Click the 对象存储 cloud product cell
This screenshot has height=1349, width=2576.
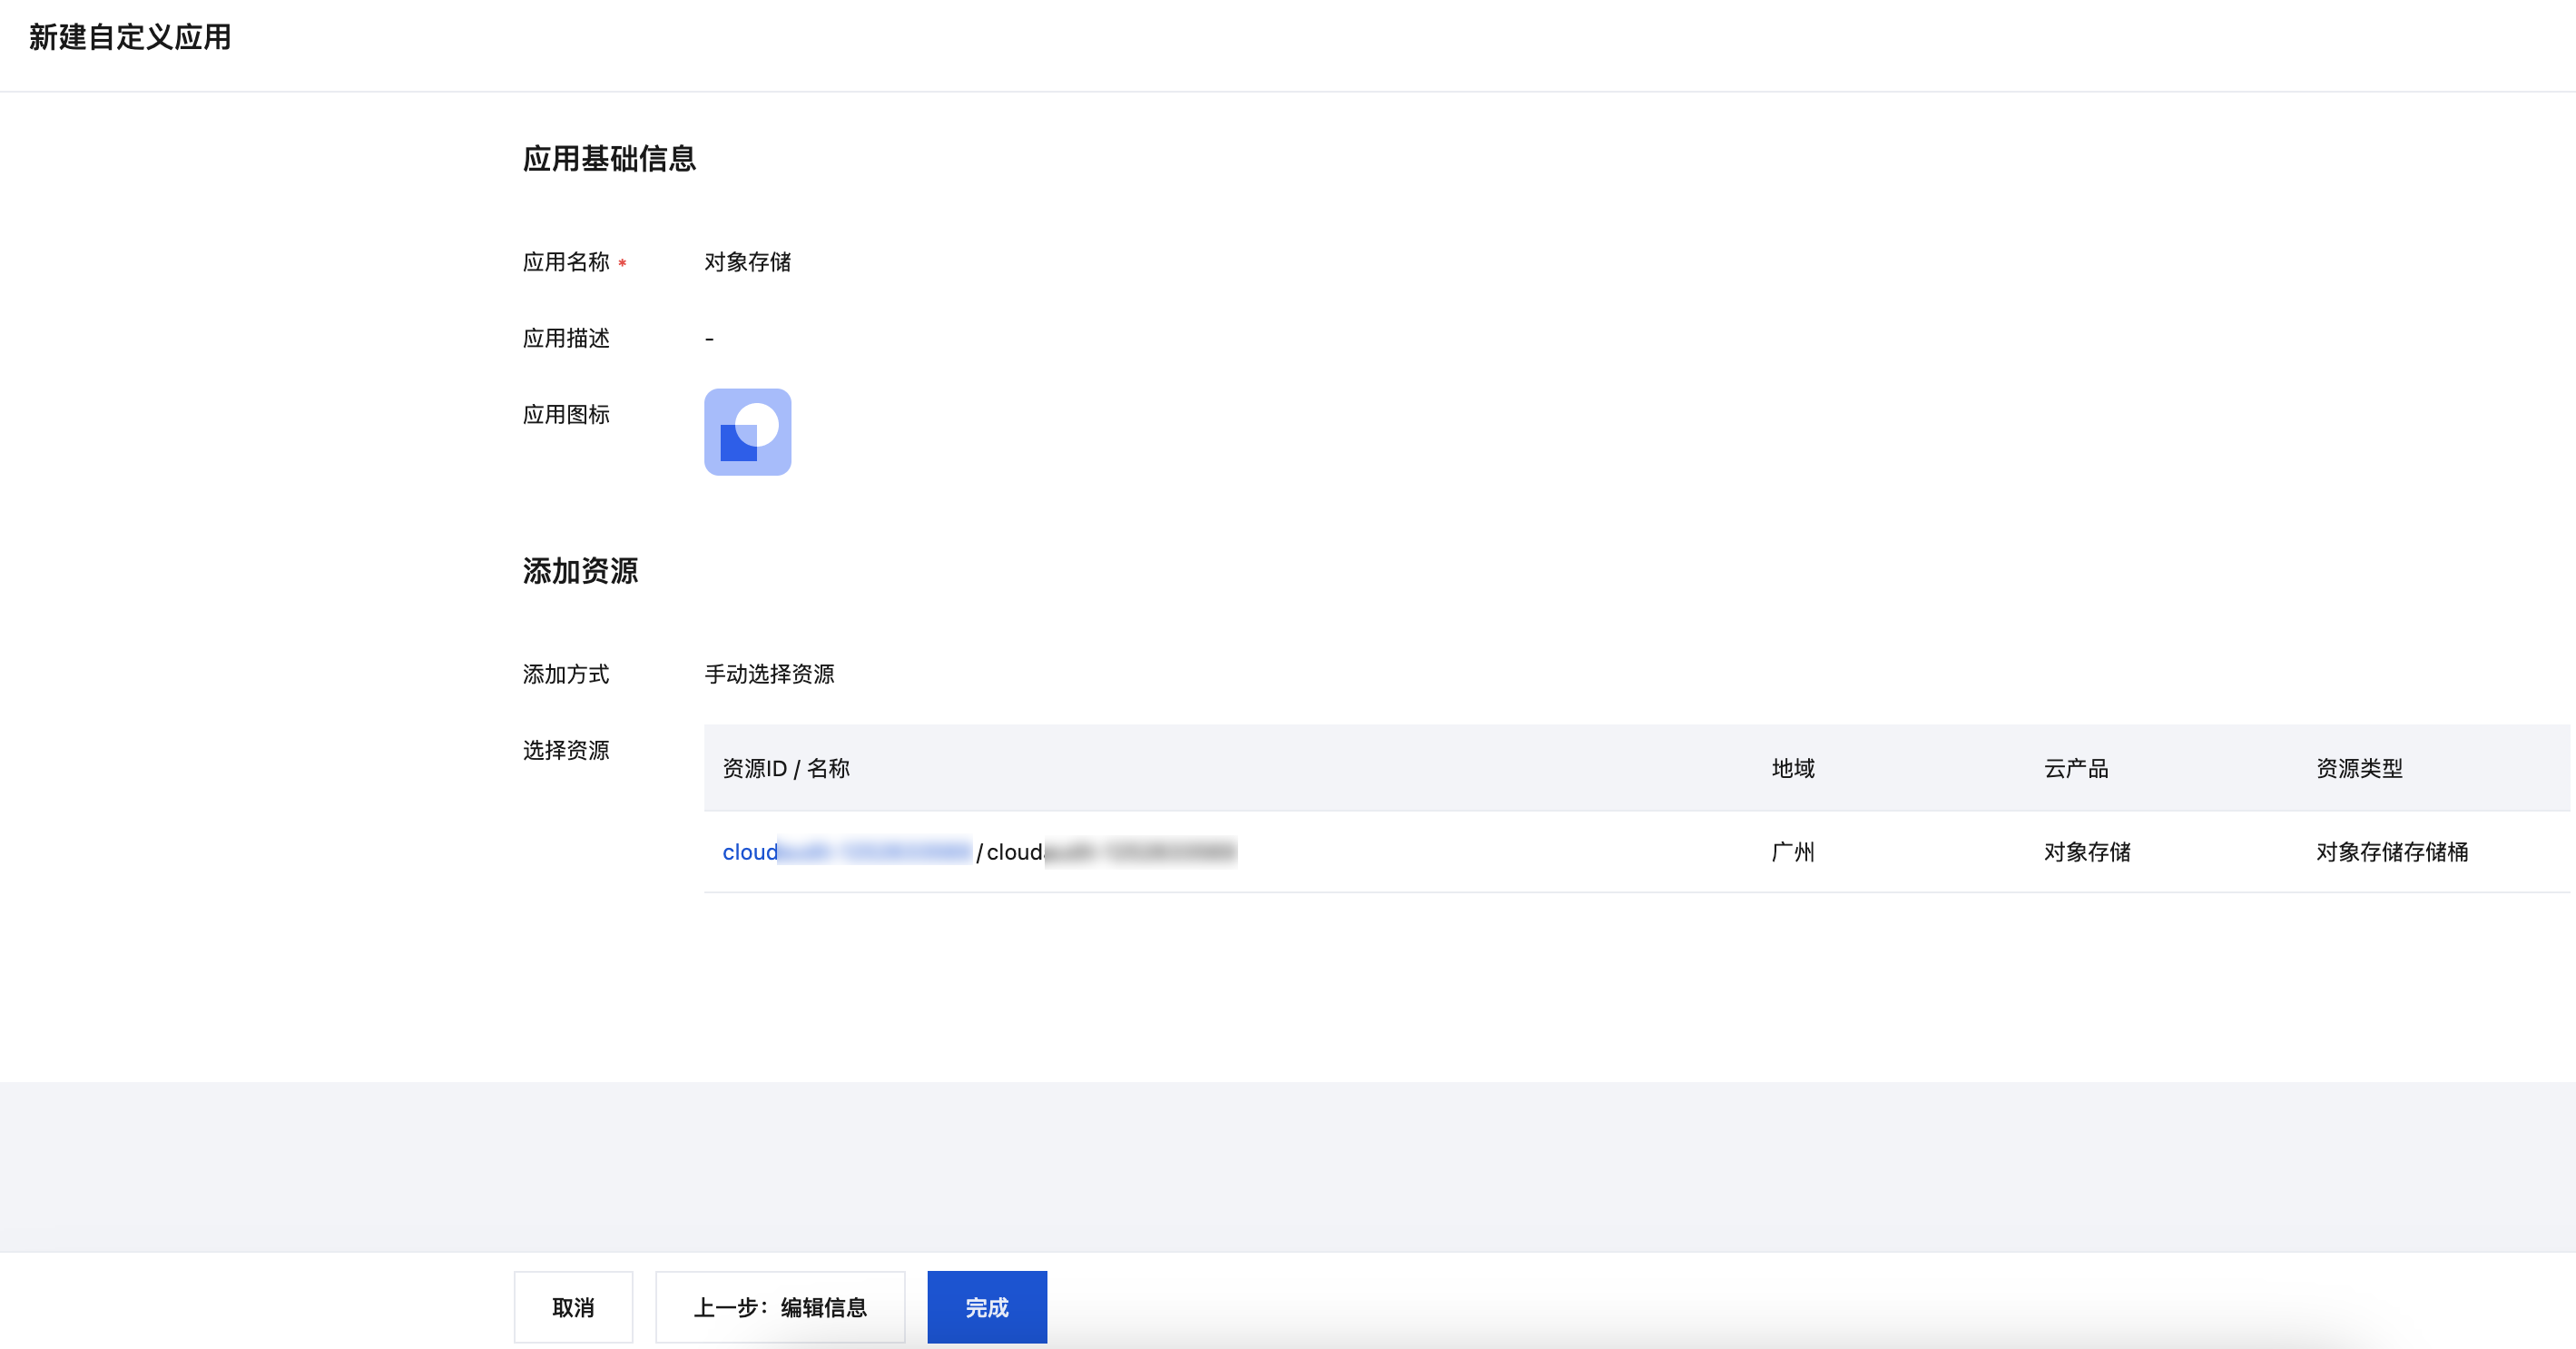pyautogui.click(x=2087, y=852)
